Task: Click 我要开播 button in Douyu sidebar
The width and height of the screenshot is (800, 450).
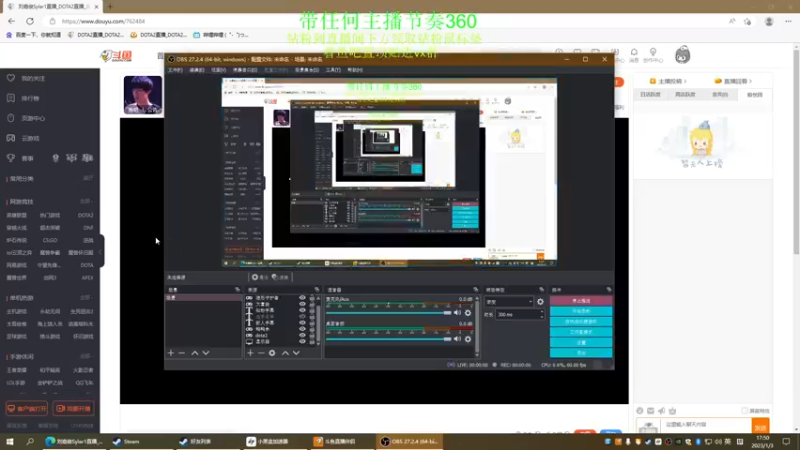Action: pyautogui.click(x=73, y=409)
